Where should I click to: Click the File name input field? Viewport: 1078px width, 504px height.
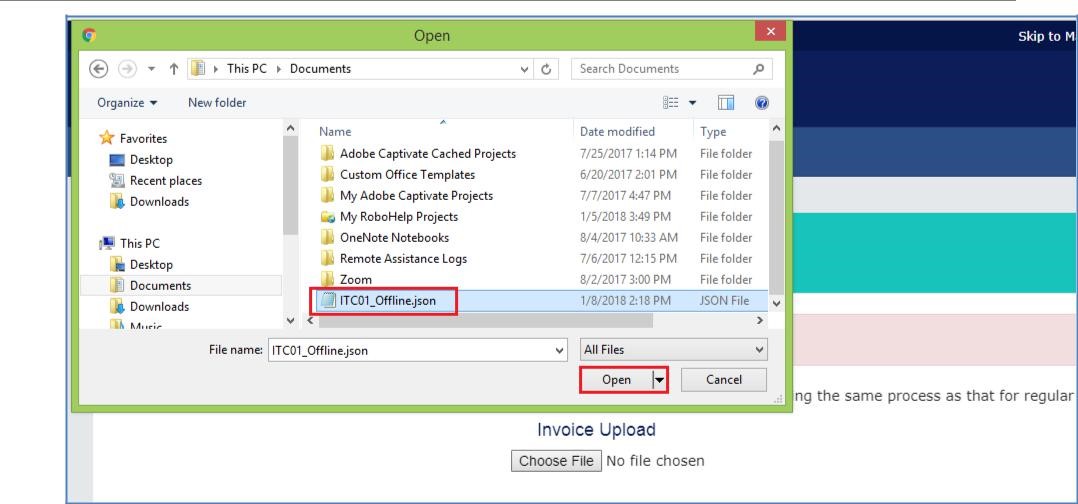coord(418,350)
